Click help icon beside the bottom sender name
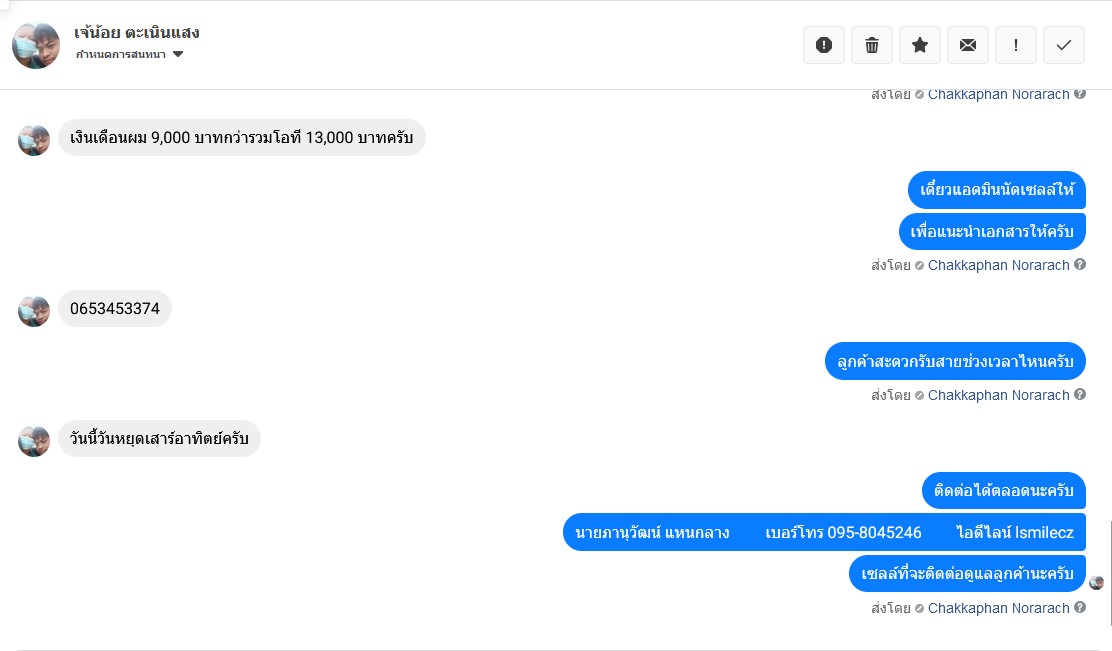 coord(1080,608)
